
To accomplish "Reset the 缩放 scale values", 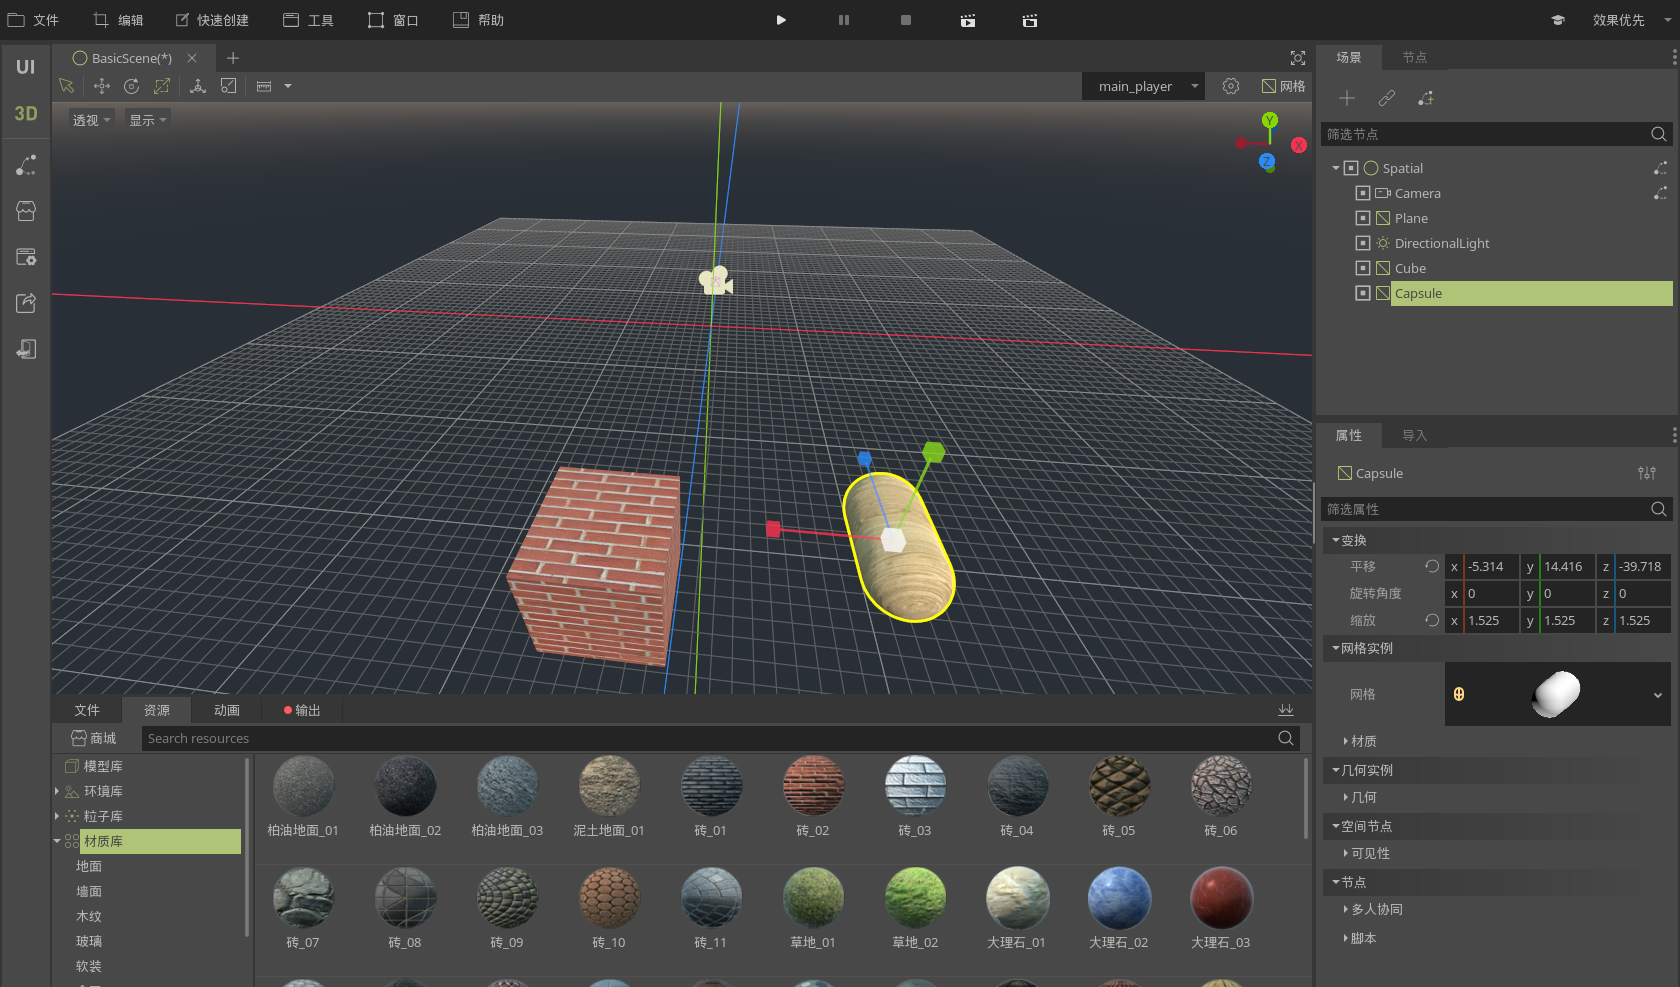I will (1432, 620).
